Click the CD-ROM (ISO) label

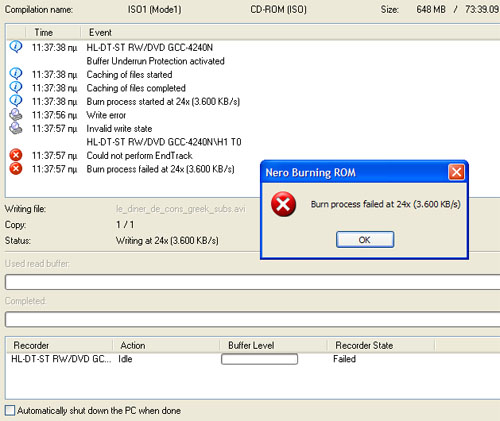[x=278, y=9]
